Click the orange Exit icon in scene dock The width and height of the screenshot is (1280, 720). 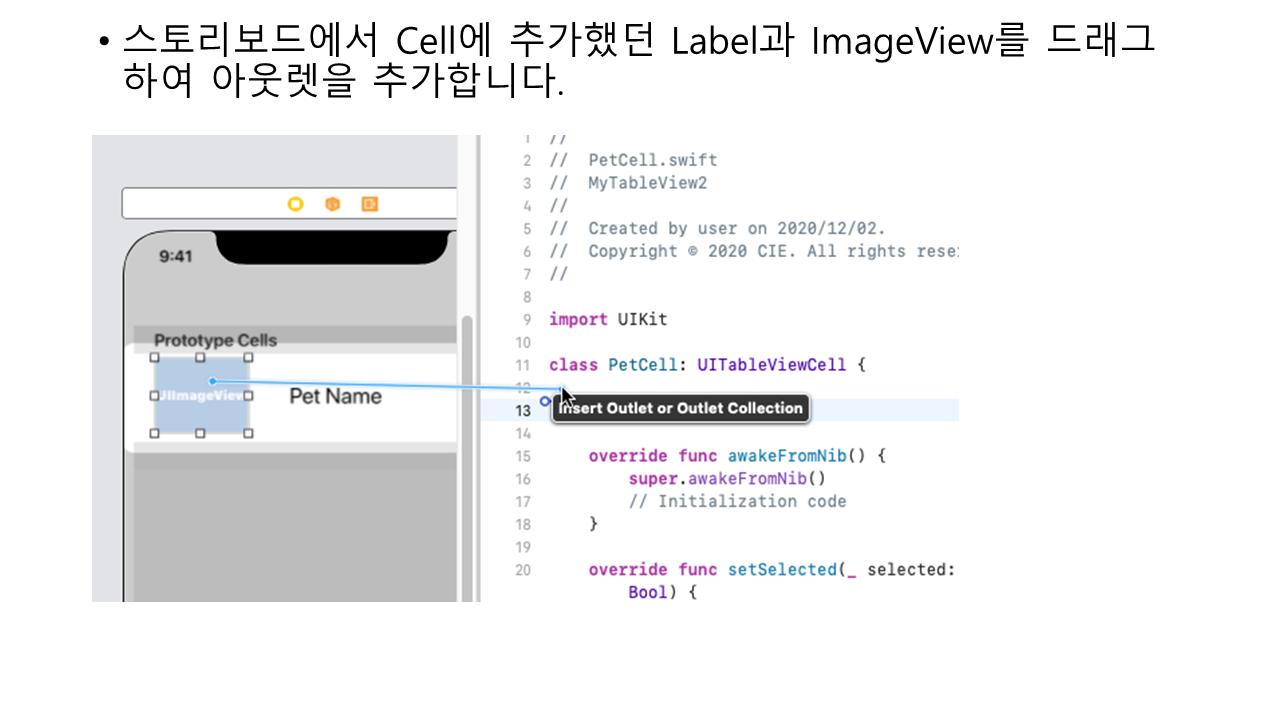coord(370,204)
